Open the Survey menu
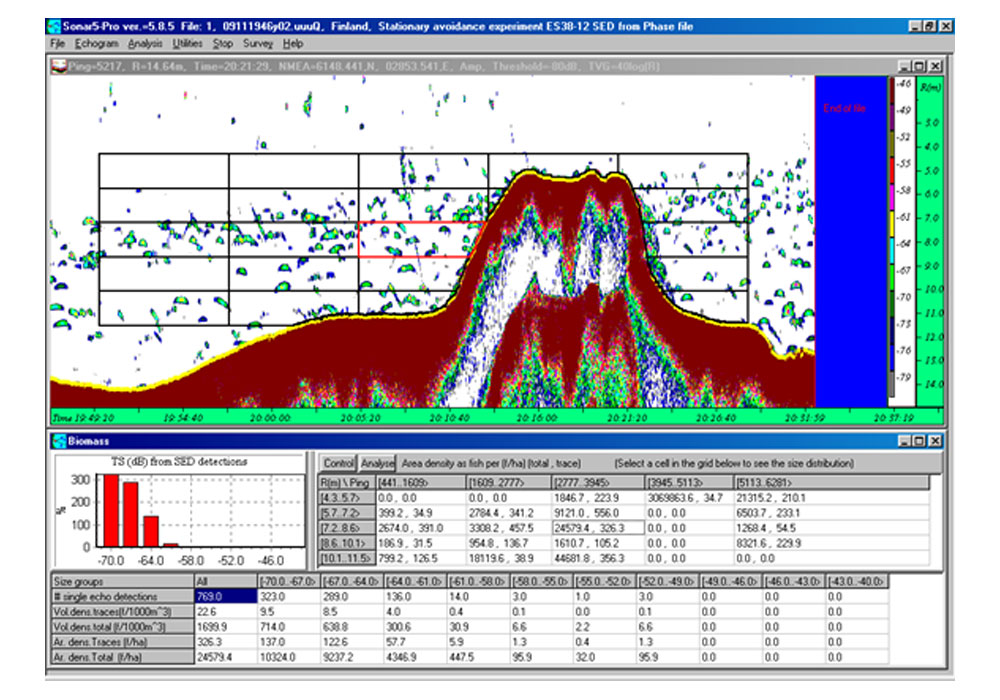 point(258,44)
